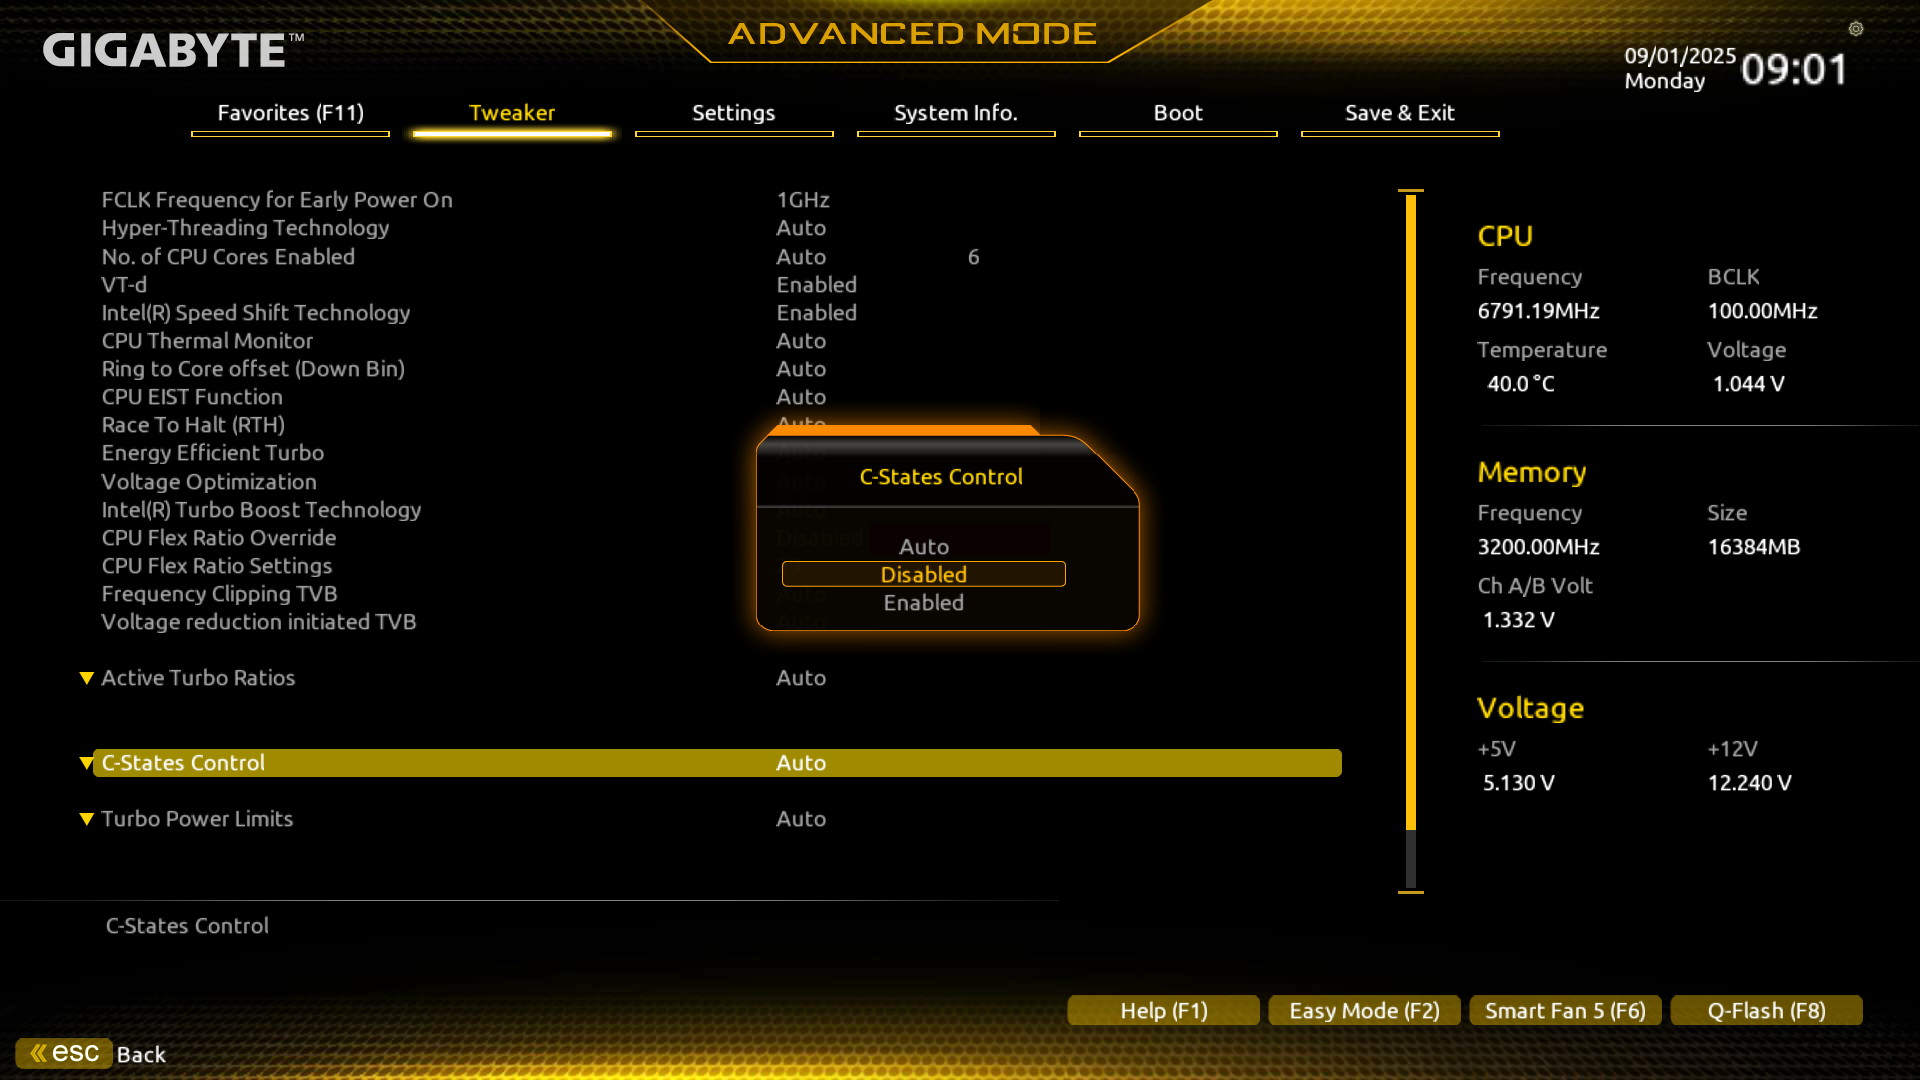Screen dimensions: 1920x1080
Task: Choose Auto option in C-States popup
Action: [x=923, y=547]
